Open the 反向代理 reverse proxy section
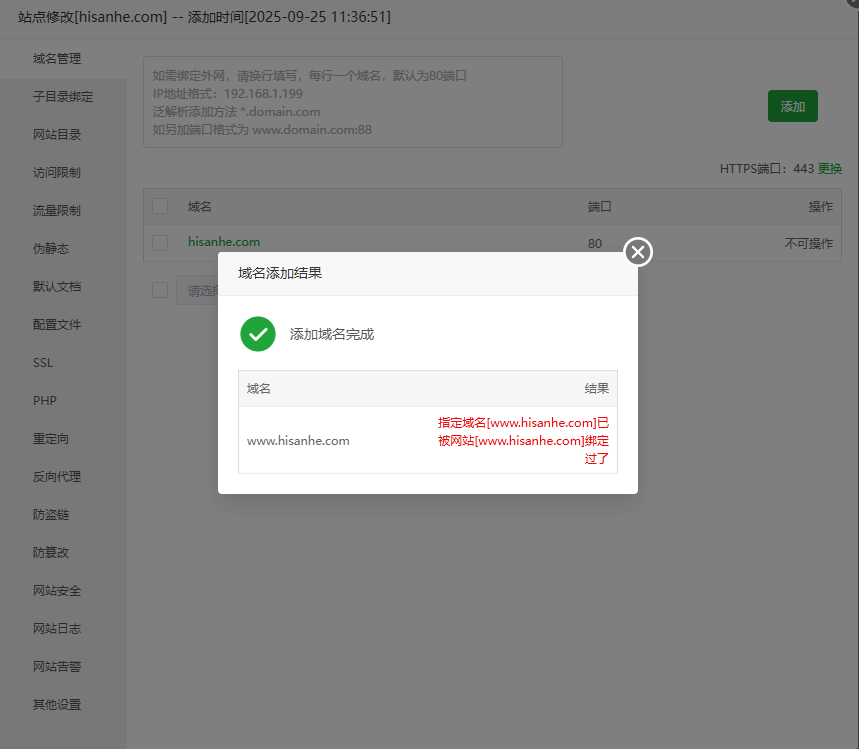 (56, 476)
